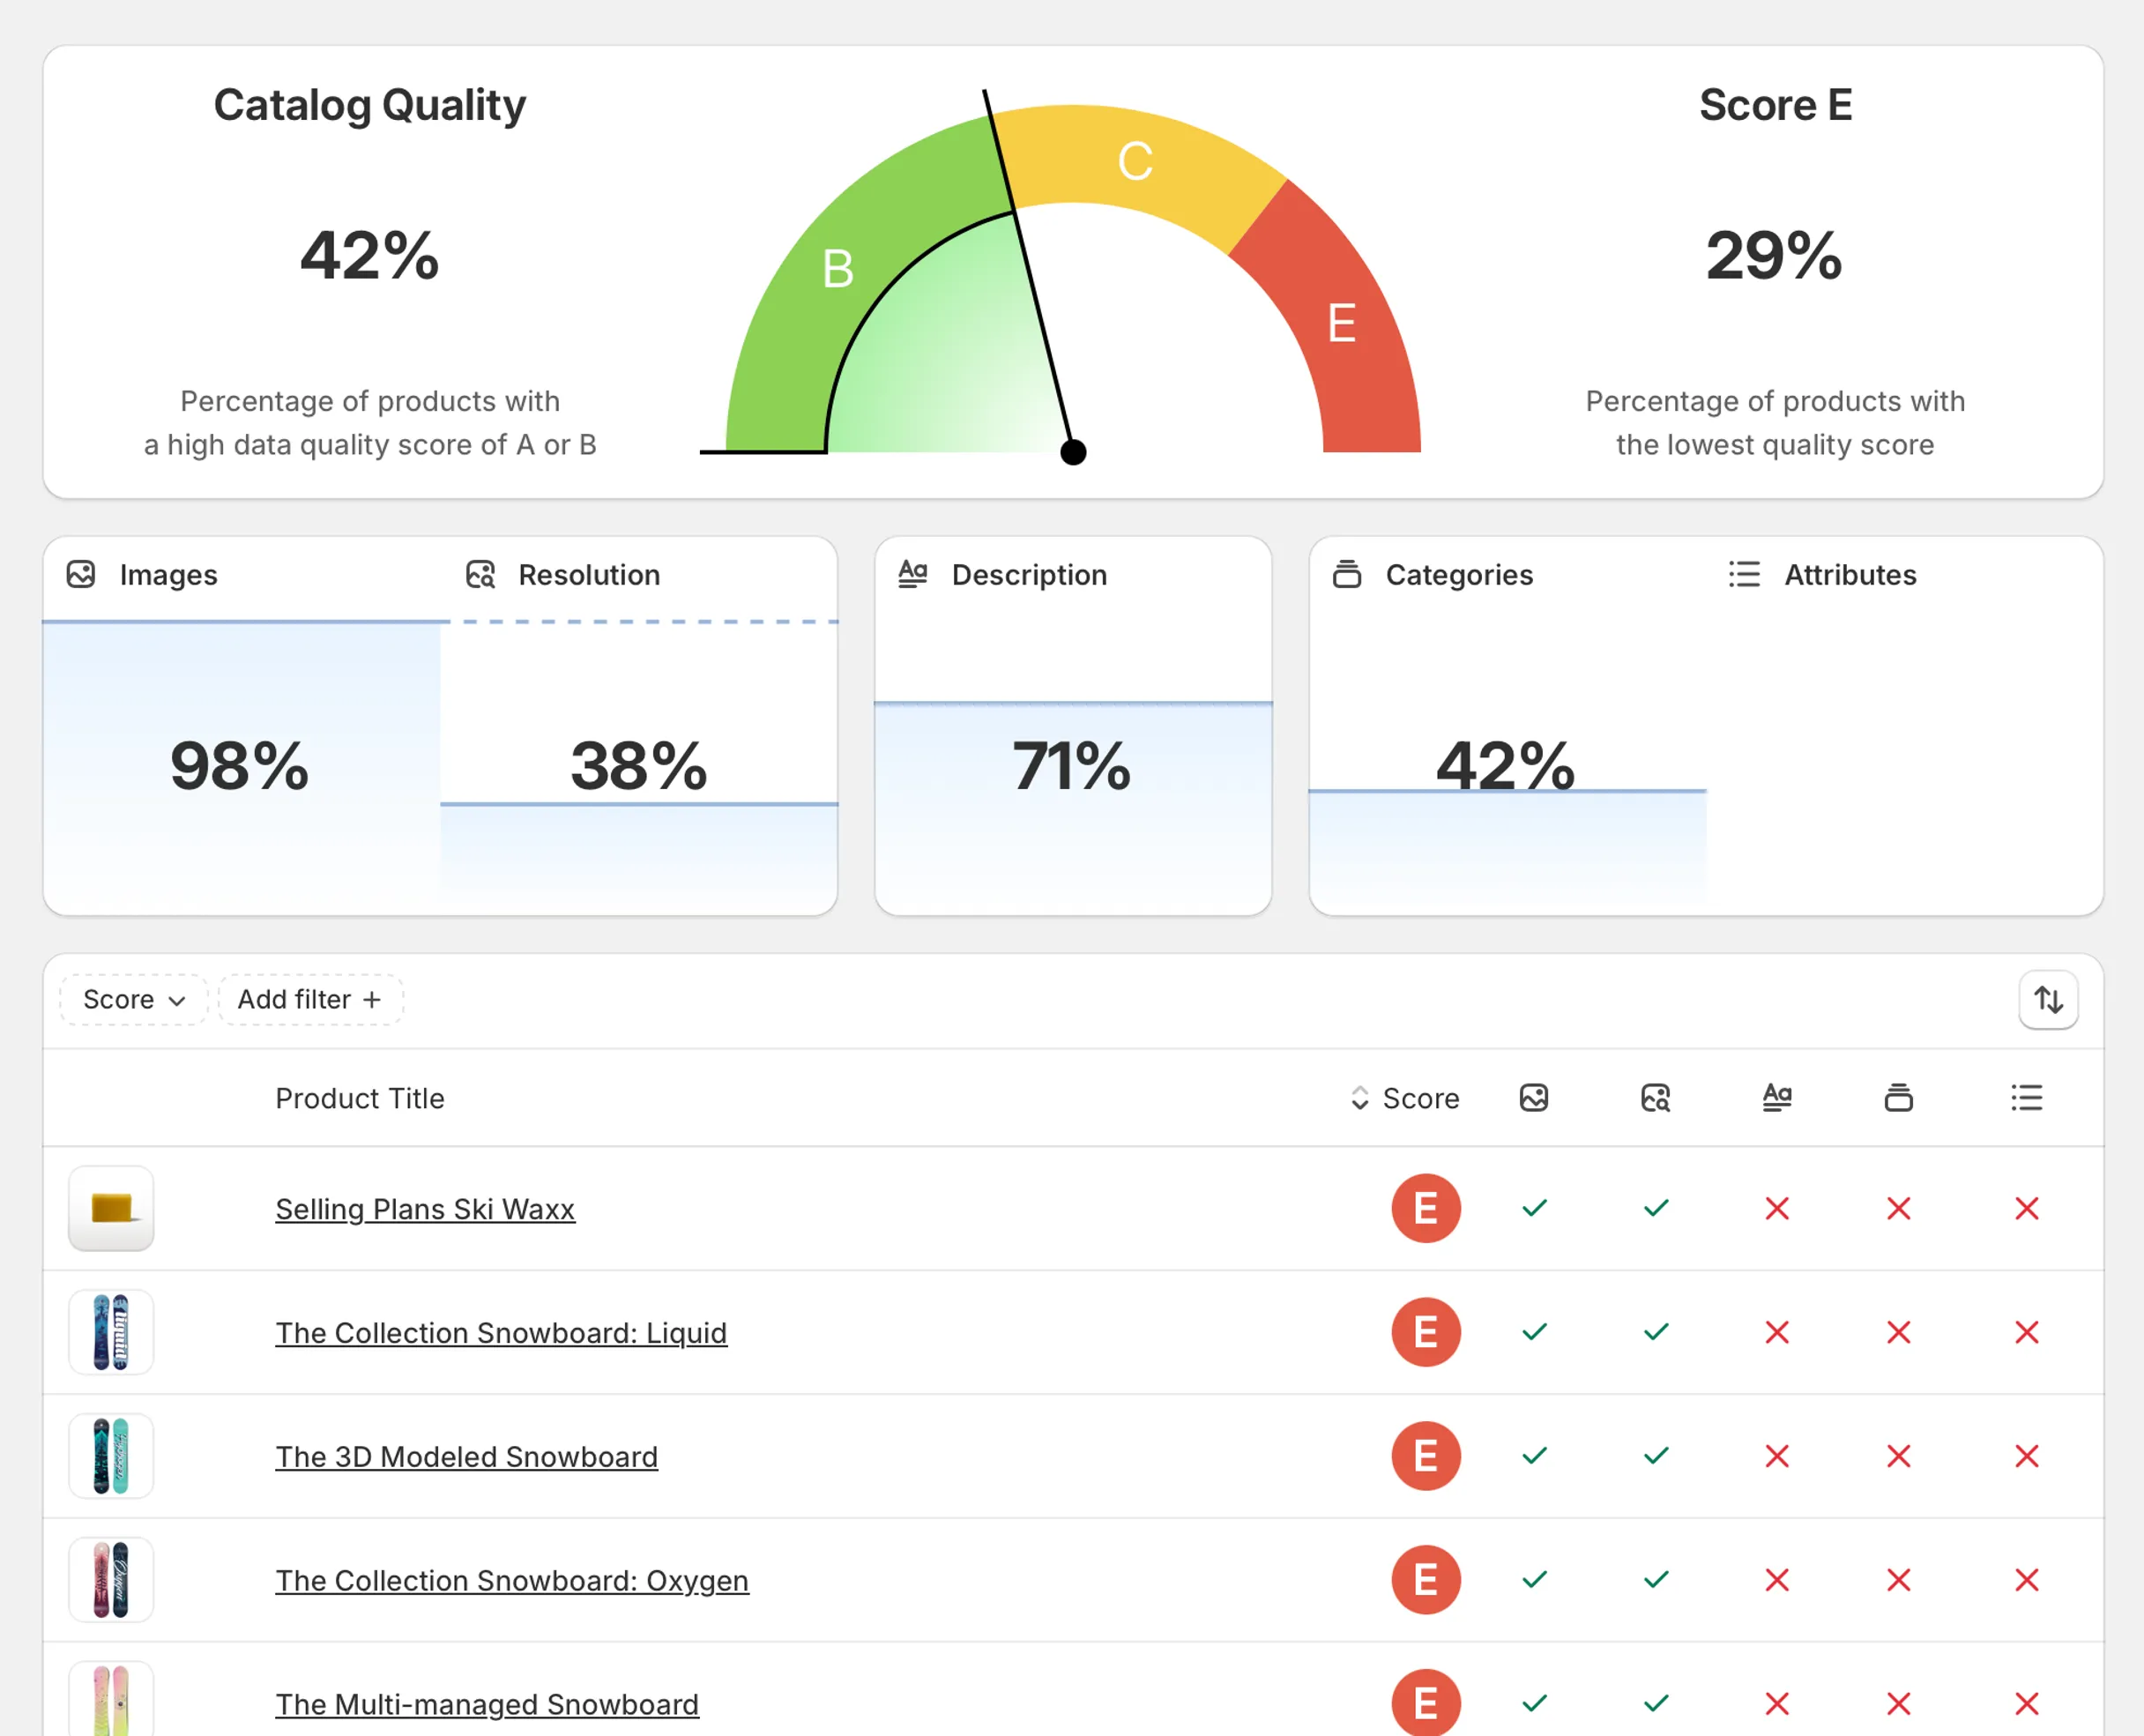Expand Add filter options
The image size is (2144, 1736).
pos(310,999)
